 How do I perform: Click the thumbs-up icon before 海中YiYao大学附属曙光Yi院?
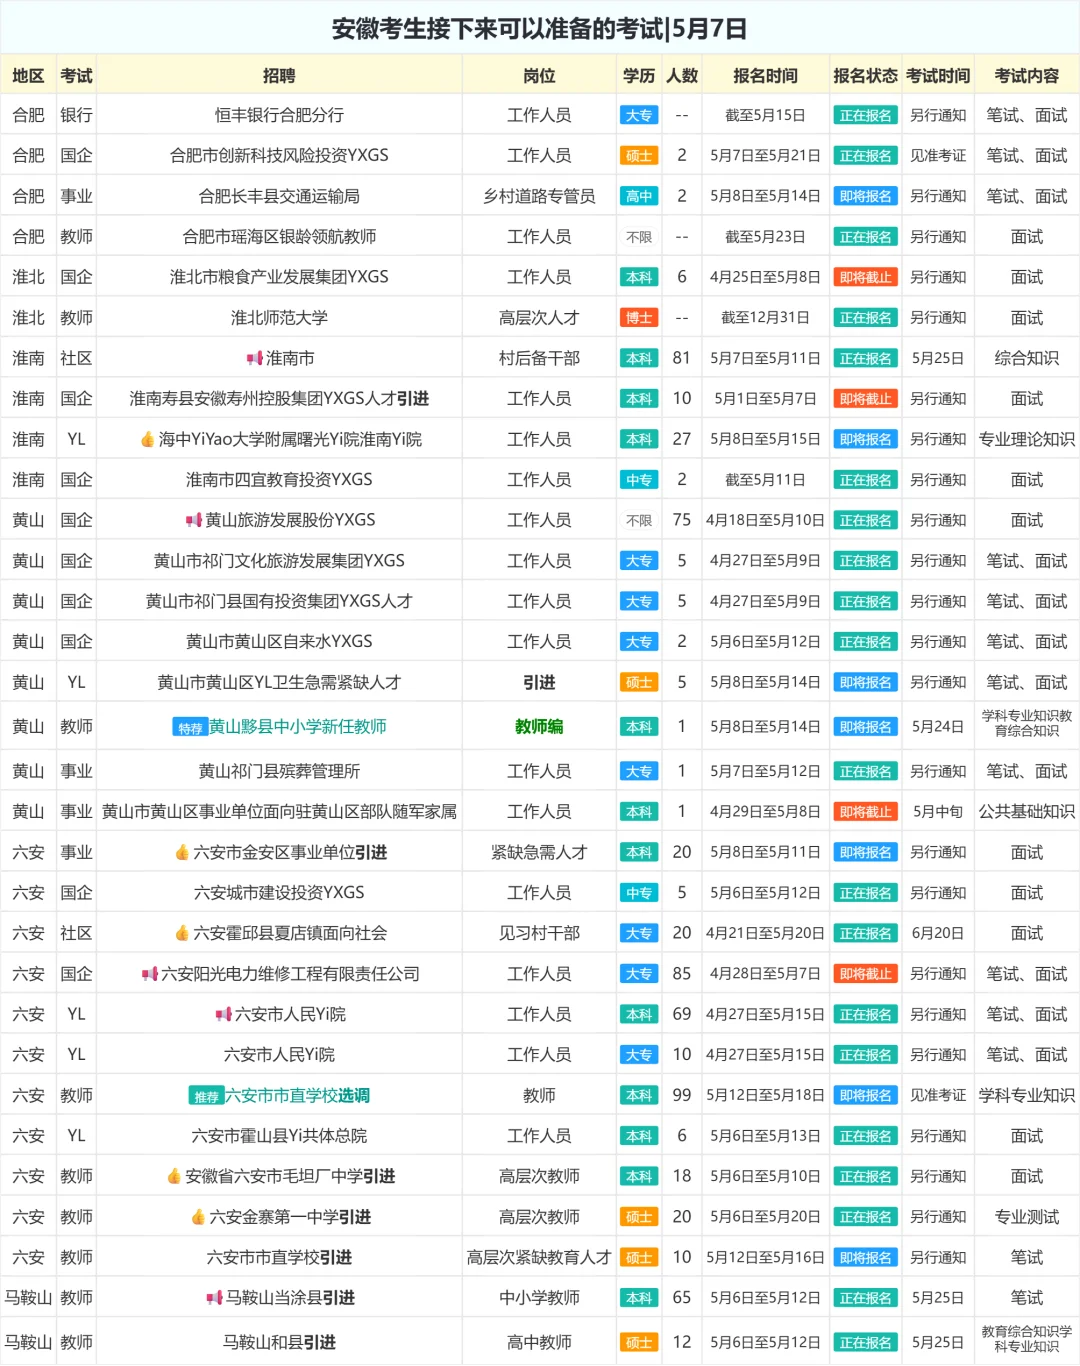click(x=147, y=439)
